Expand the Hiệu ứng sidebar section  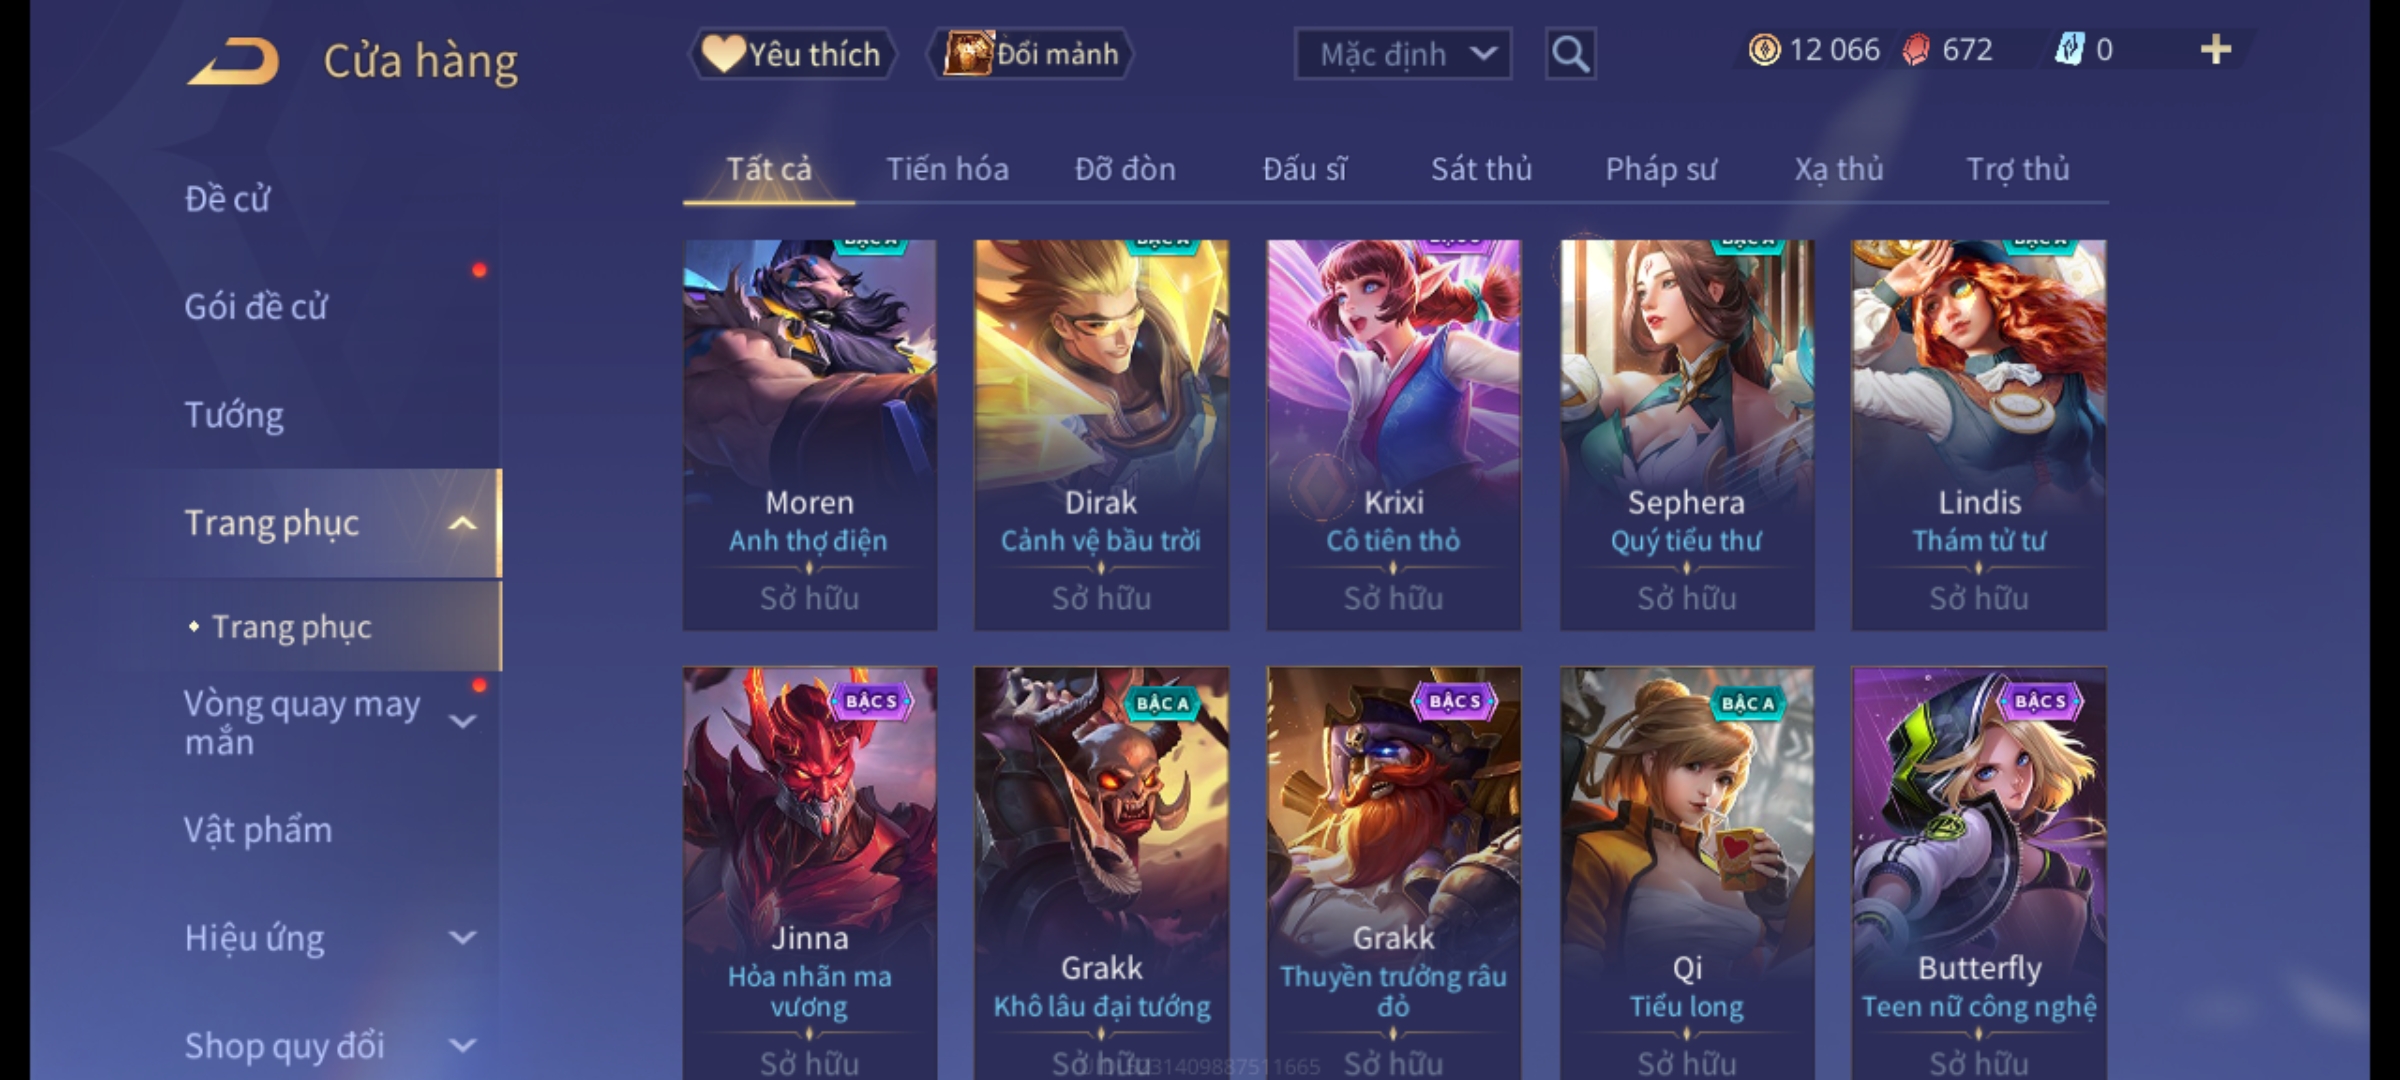point(463,938)
